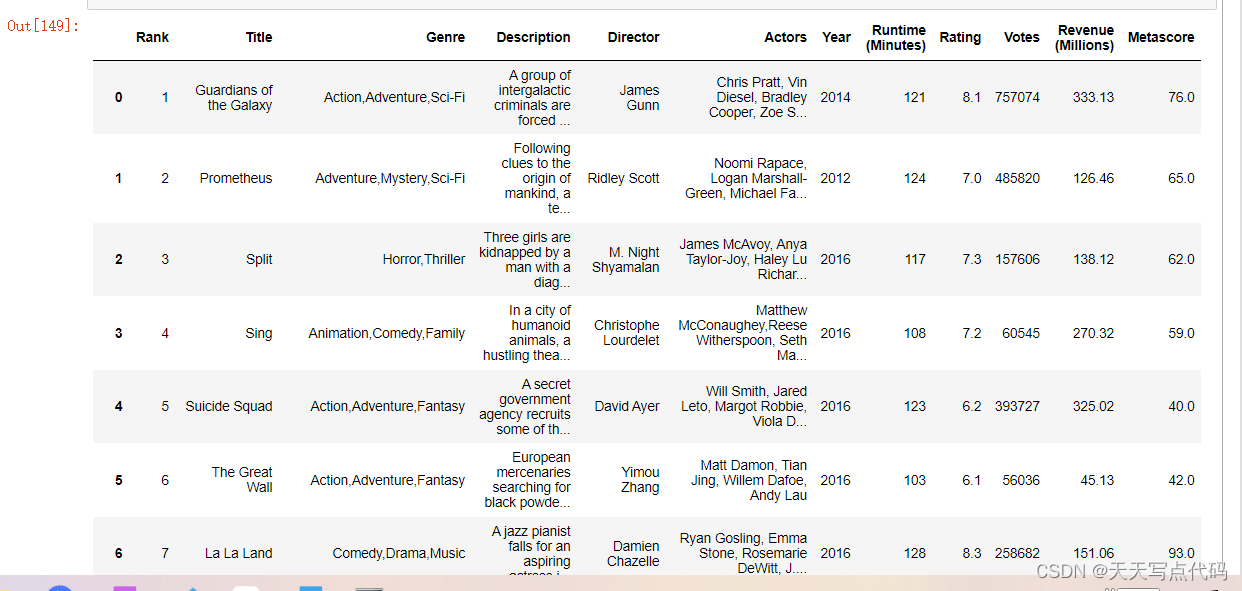
Task: Click the metascore value 76.0
Action: click(x=1181, y=98)
